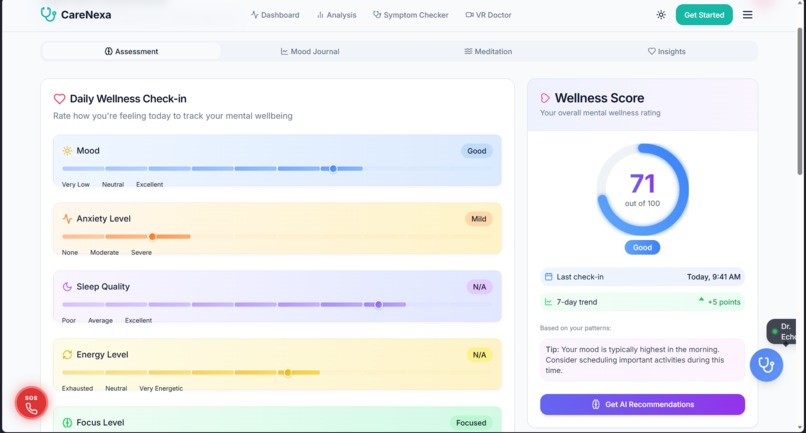This screenshot has width=806, height=433.
Task: Switch to the Mood Journal tab
Action: pyautogui.click(x=310, y=51)
